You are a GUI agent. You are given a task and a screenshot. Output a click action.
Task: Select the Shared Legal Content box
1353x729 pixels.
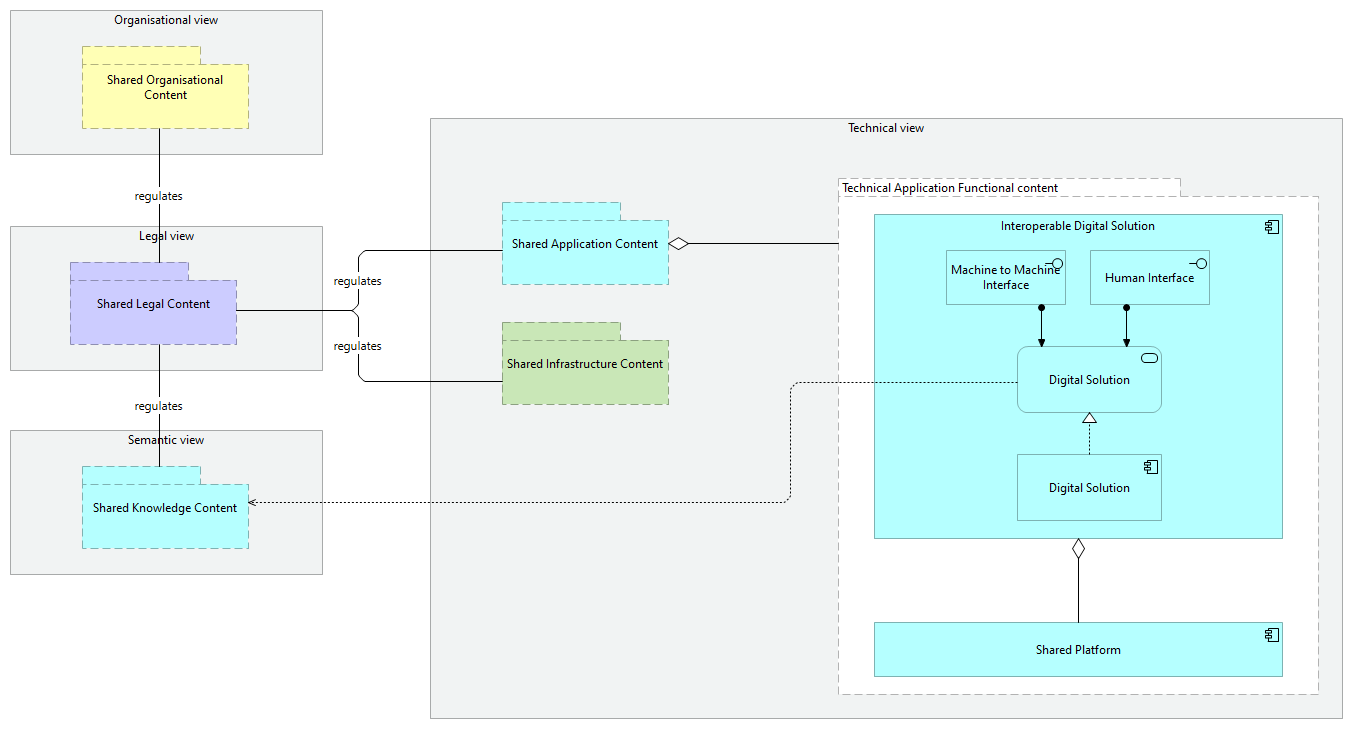(x=153, y=304)
